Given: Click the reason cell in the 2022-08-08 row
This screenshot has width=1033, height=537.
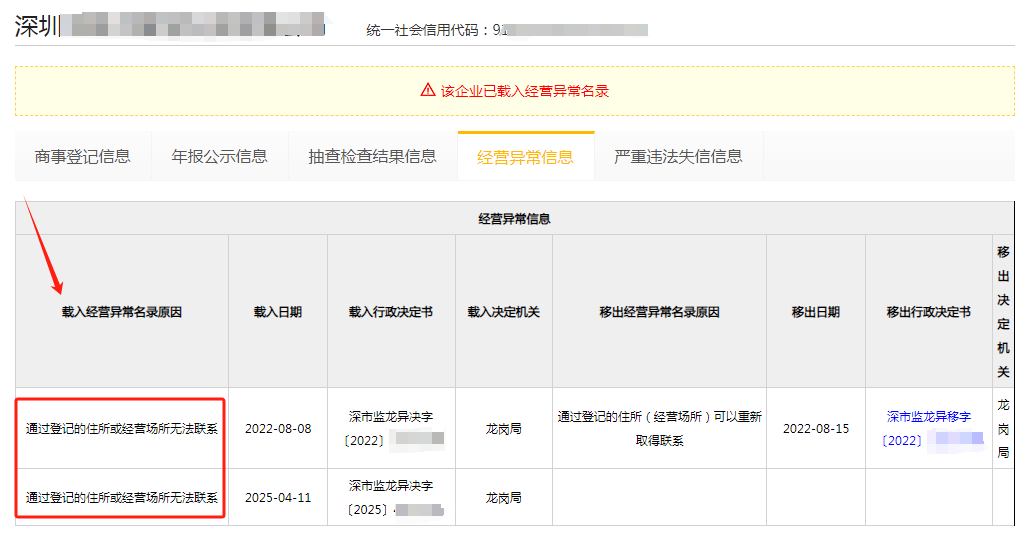Looking at the screenshot, I should [122, 428].
